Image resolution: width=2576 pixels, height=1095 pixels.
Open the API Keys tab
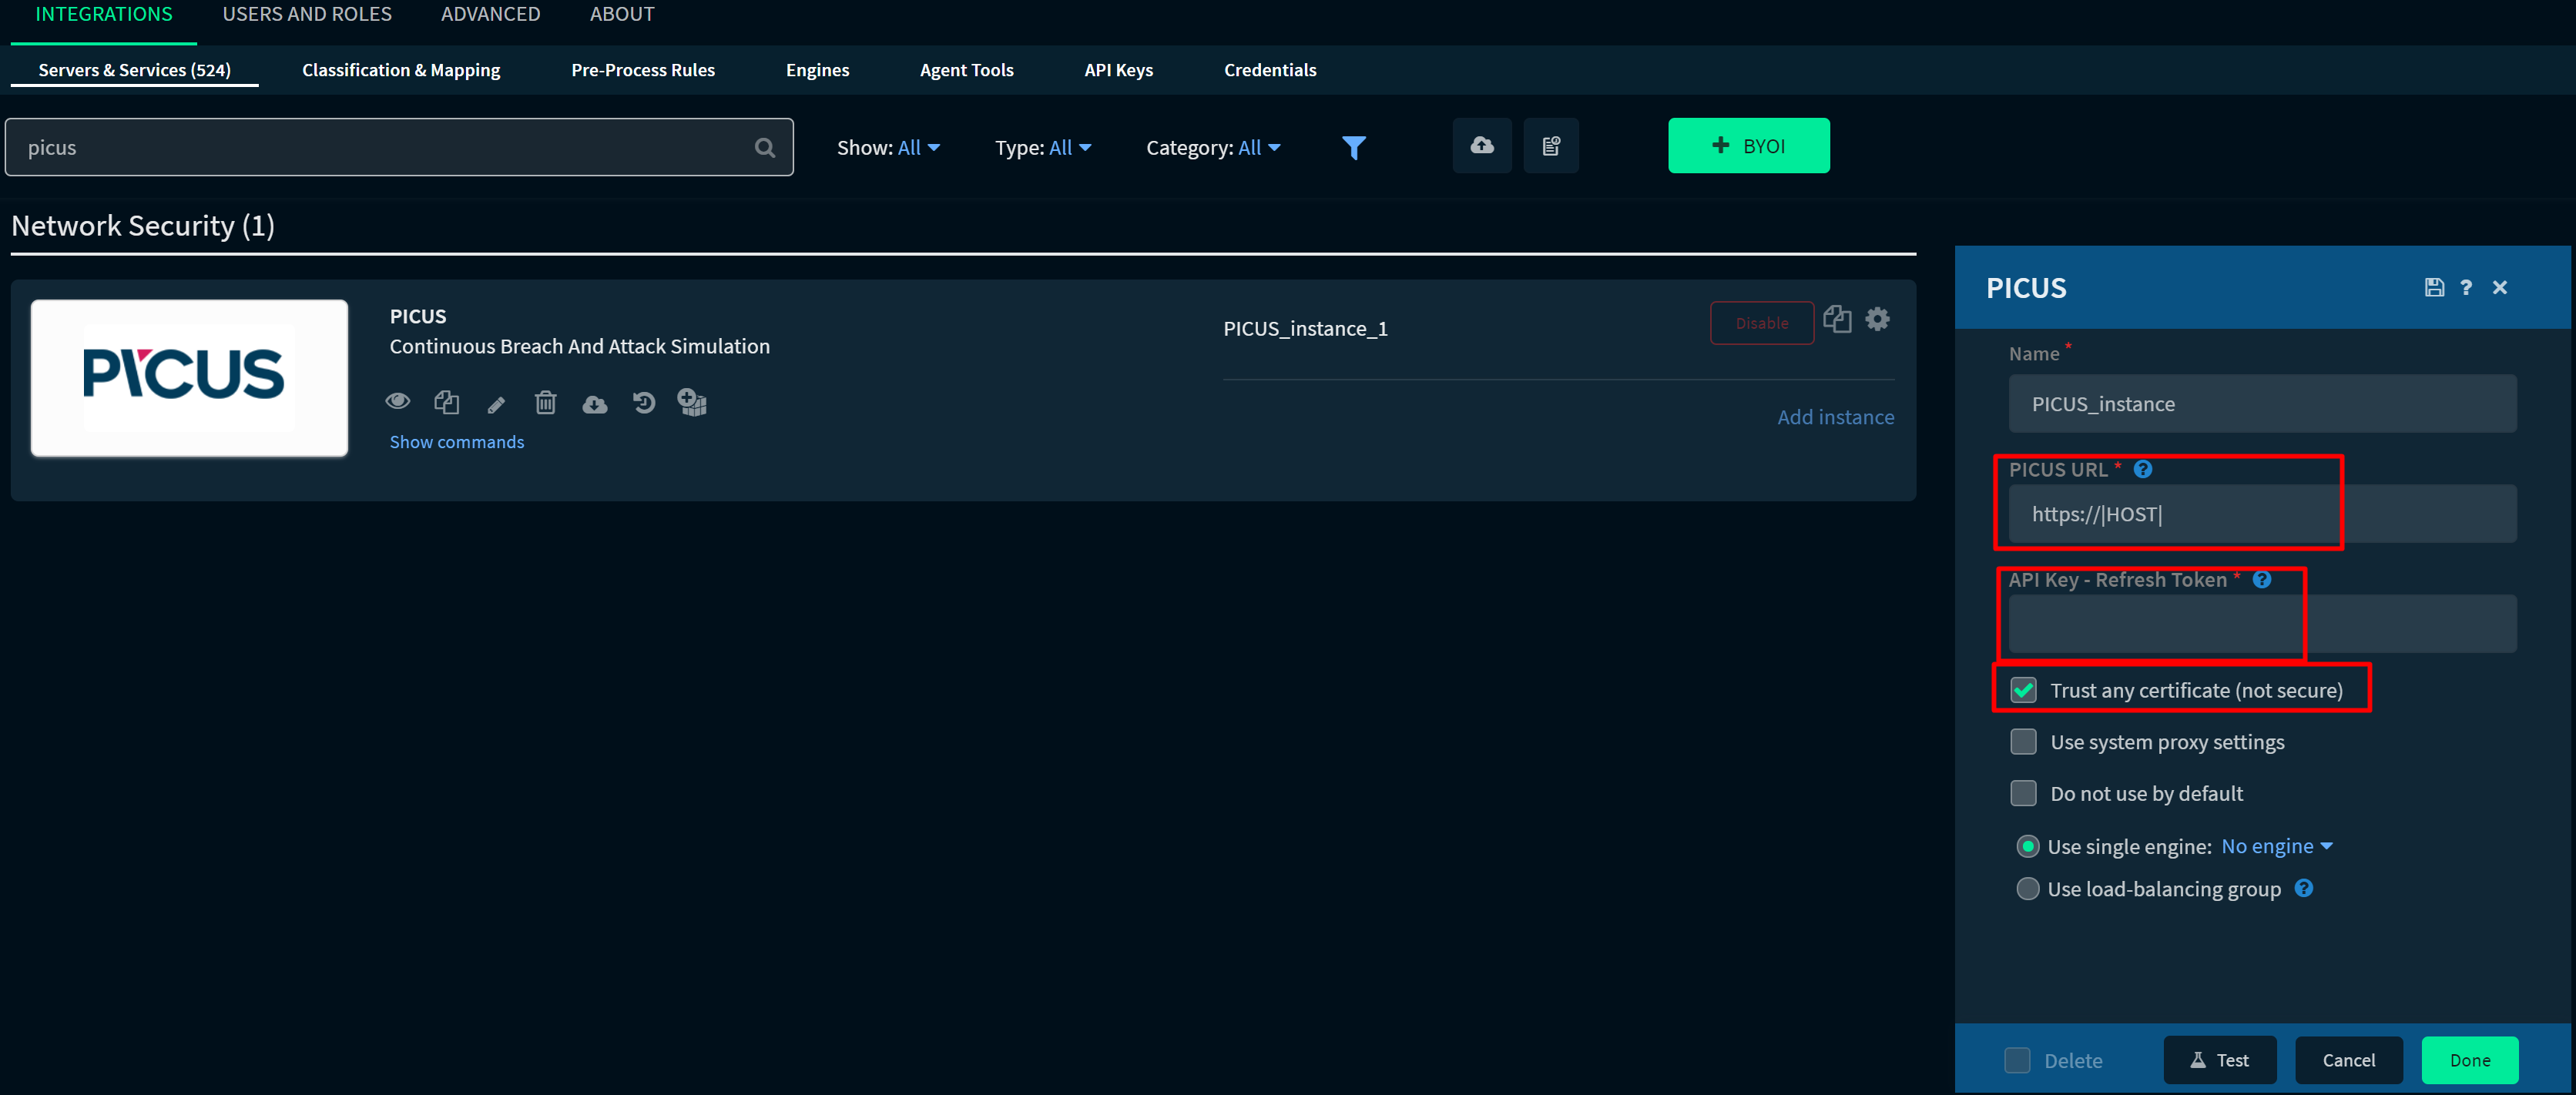(1118, 70)
